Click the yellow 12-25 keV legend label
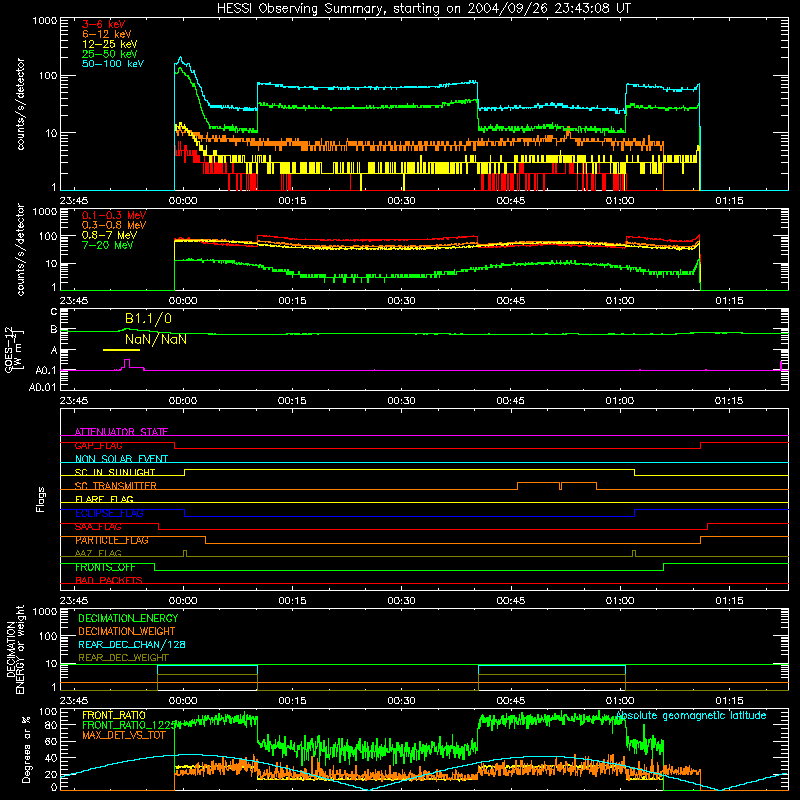Image resolution: width=800 pixels, height=800 pixels. (110, 44)
